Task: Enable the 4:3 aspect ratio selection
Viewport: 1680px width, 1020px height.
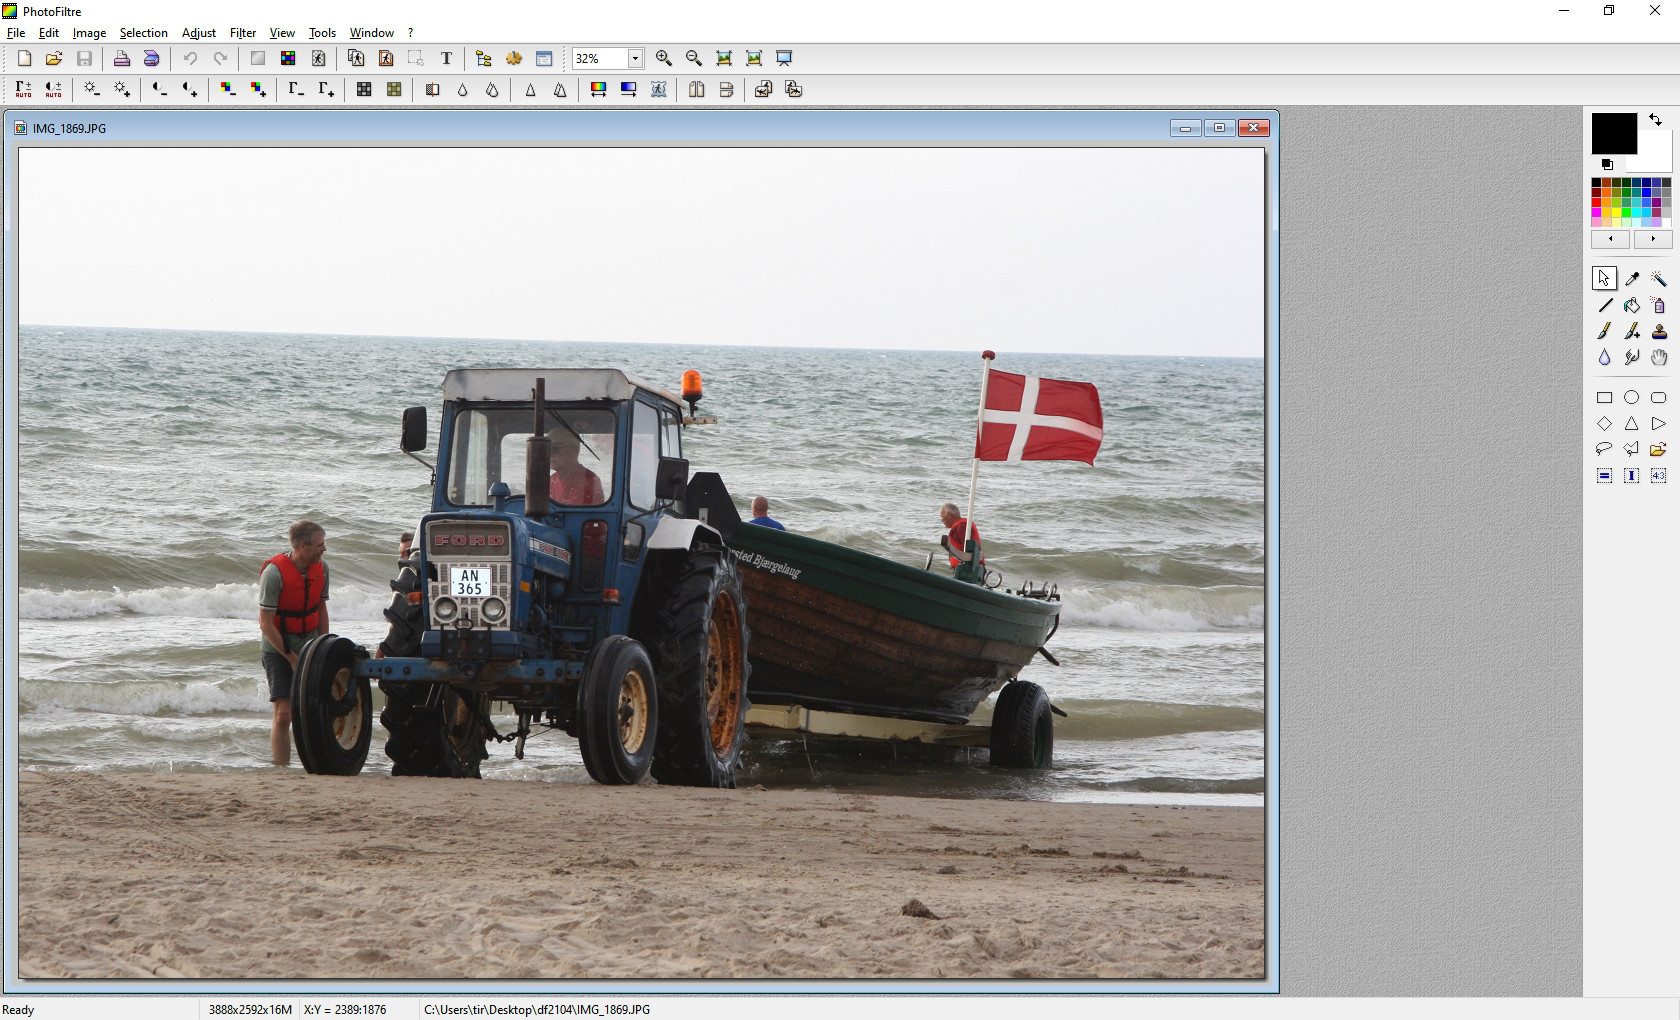Action: coord(1658,476)
